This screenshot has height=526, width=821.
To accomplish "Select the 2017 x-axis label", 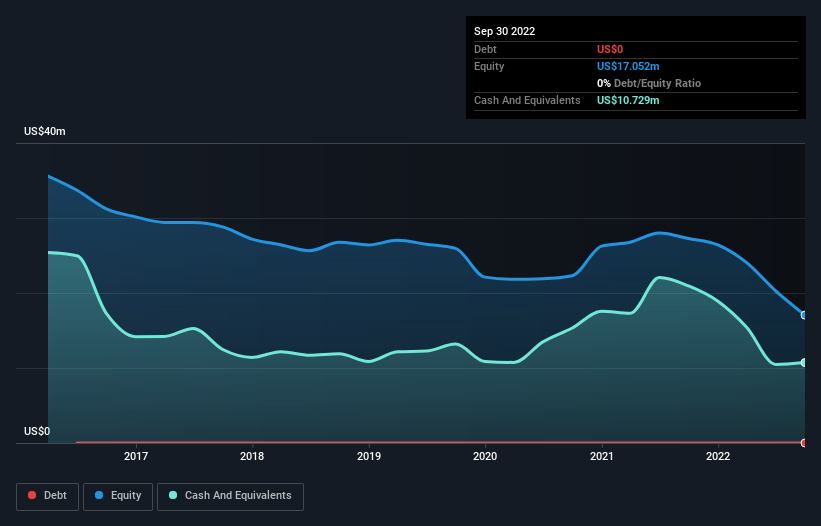I will point(136,456).
